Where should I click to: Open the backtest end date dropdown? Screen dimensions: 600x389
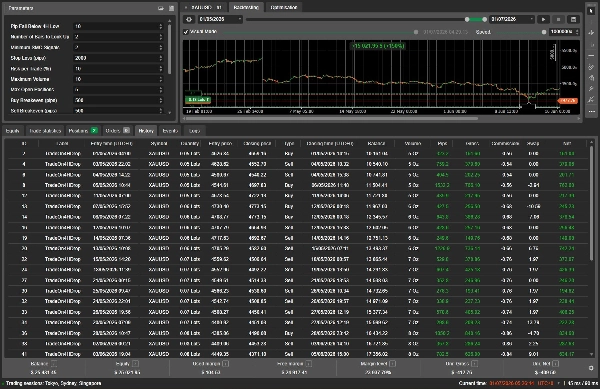(x=512, y=19)
